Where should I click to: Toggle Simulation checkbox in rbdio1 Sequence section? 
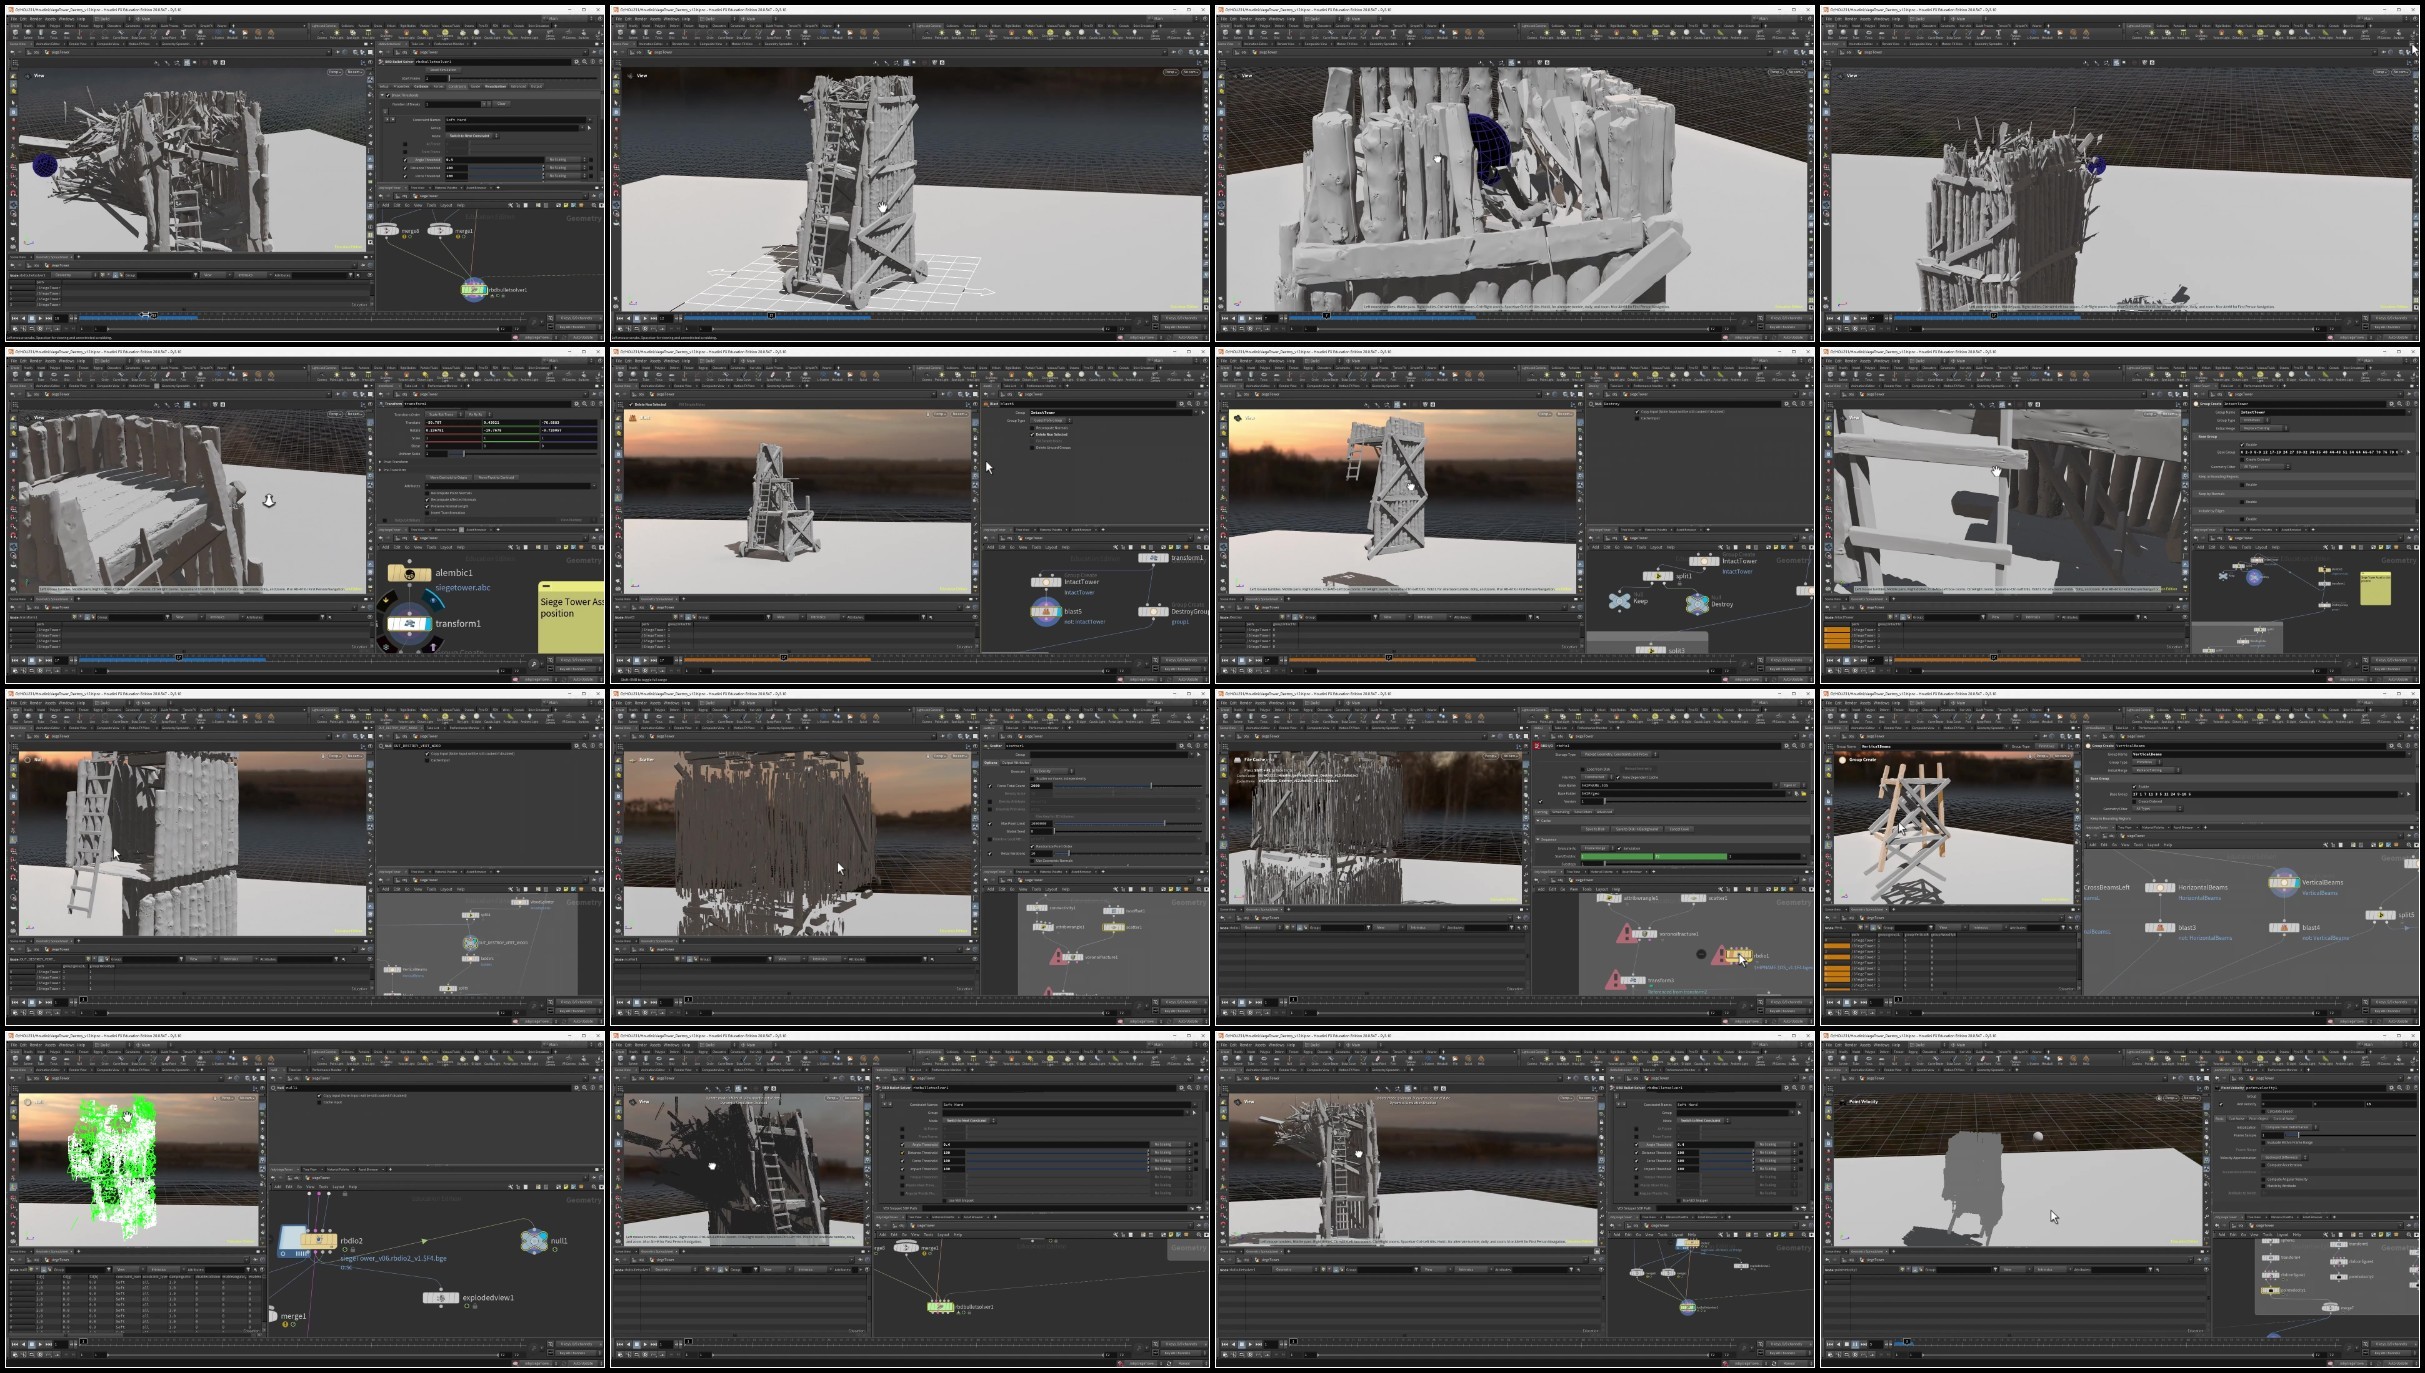1619,848
